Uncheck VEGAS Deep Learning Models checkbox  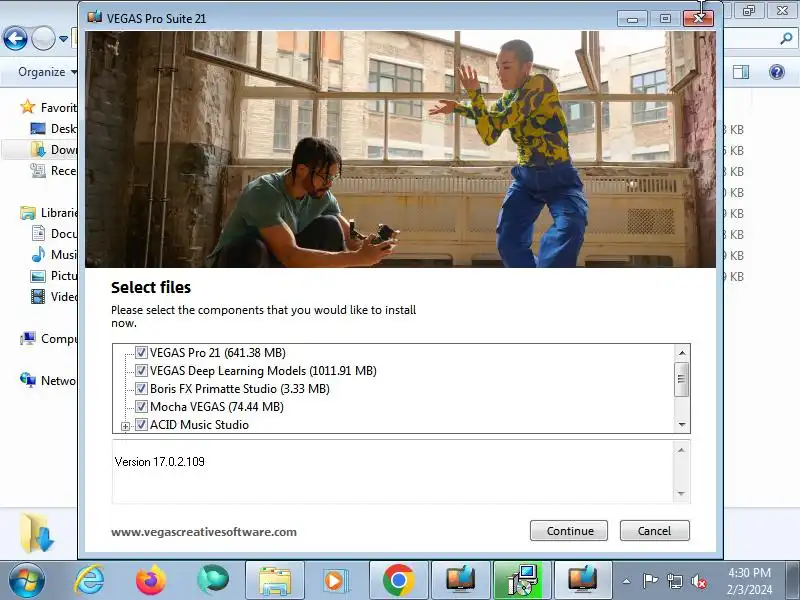click(x=141, y=370)
